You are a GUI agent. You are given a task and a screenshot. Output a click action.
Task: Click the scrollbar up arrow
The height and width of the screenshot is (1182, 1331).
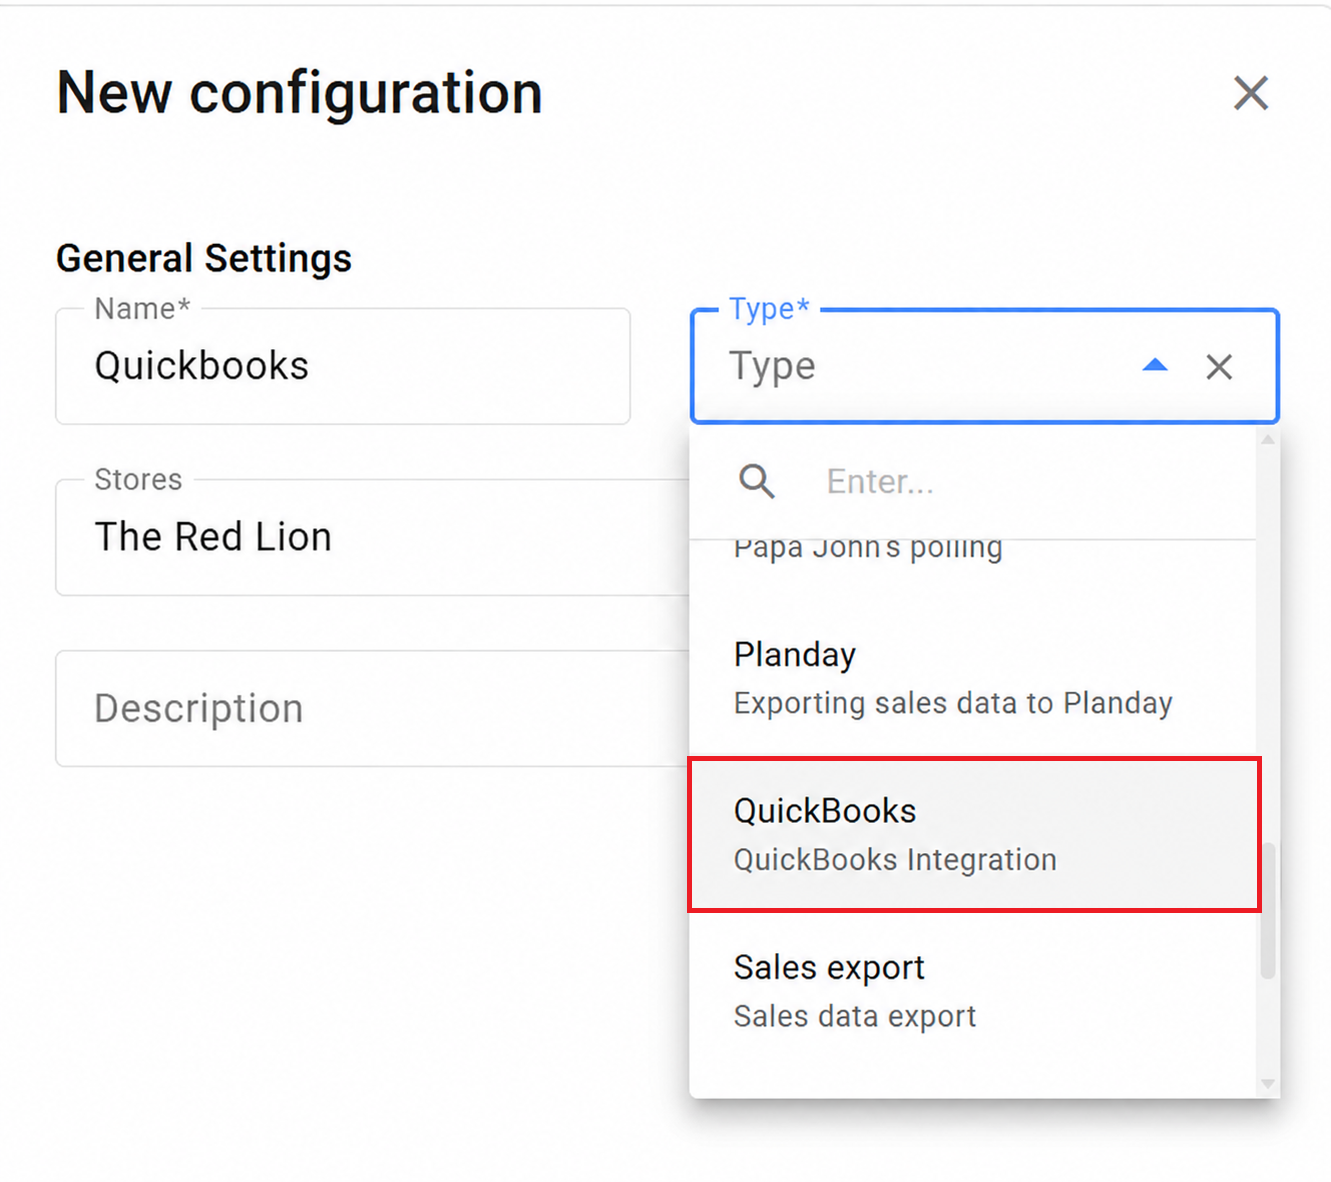[x=1268, y=440]
